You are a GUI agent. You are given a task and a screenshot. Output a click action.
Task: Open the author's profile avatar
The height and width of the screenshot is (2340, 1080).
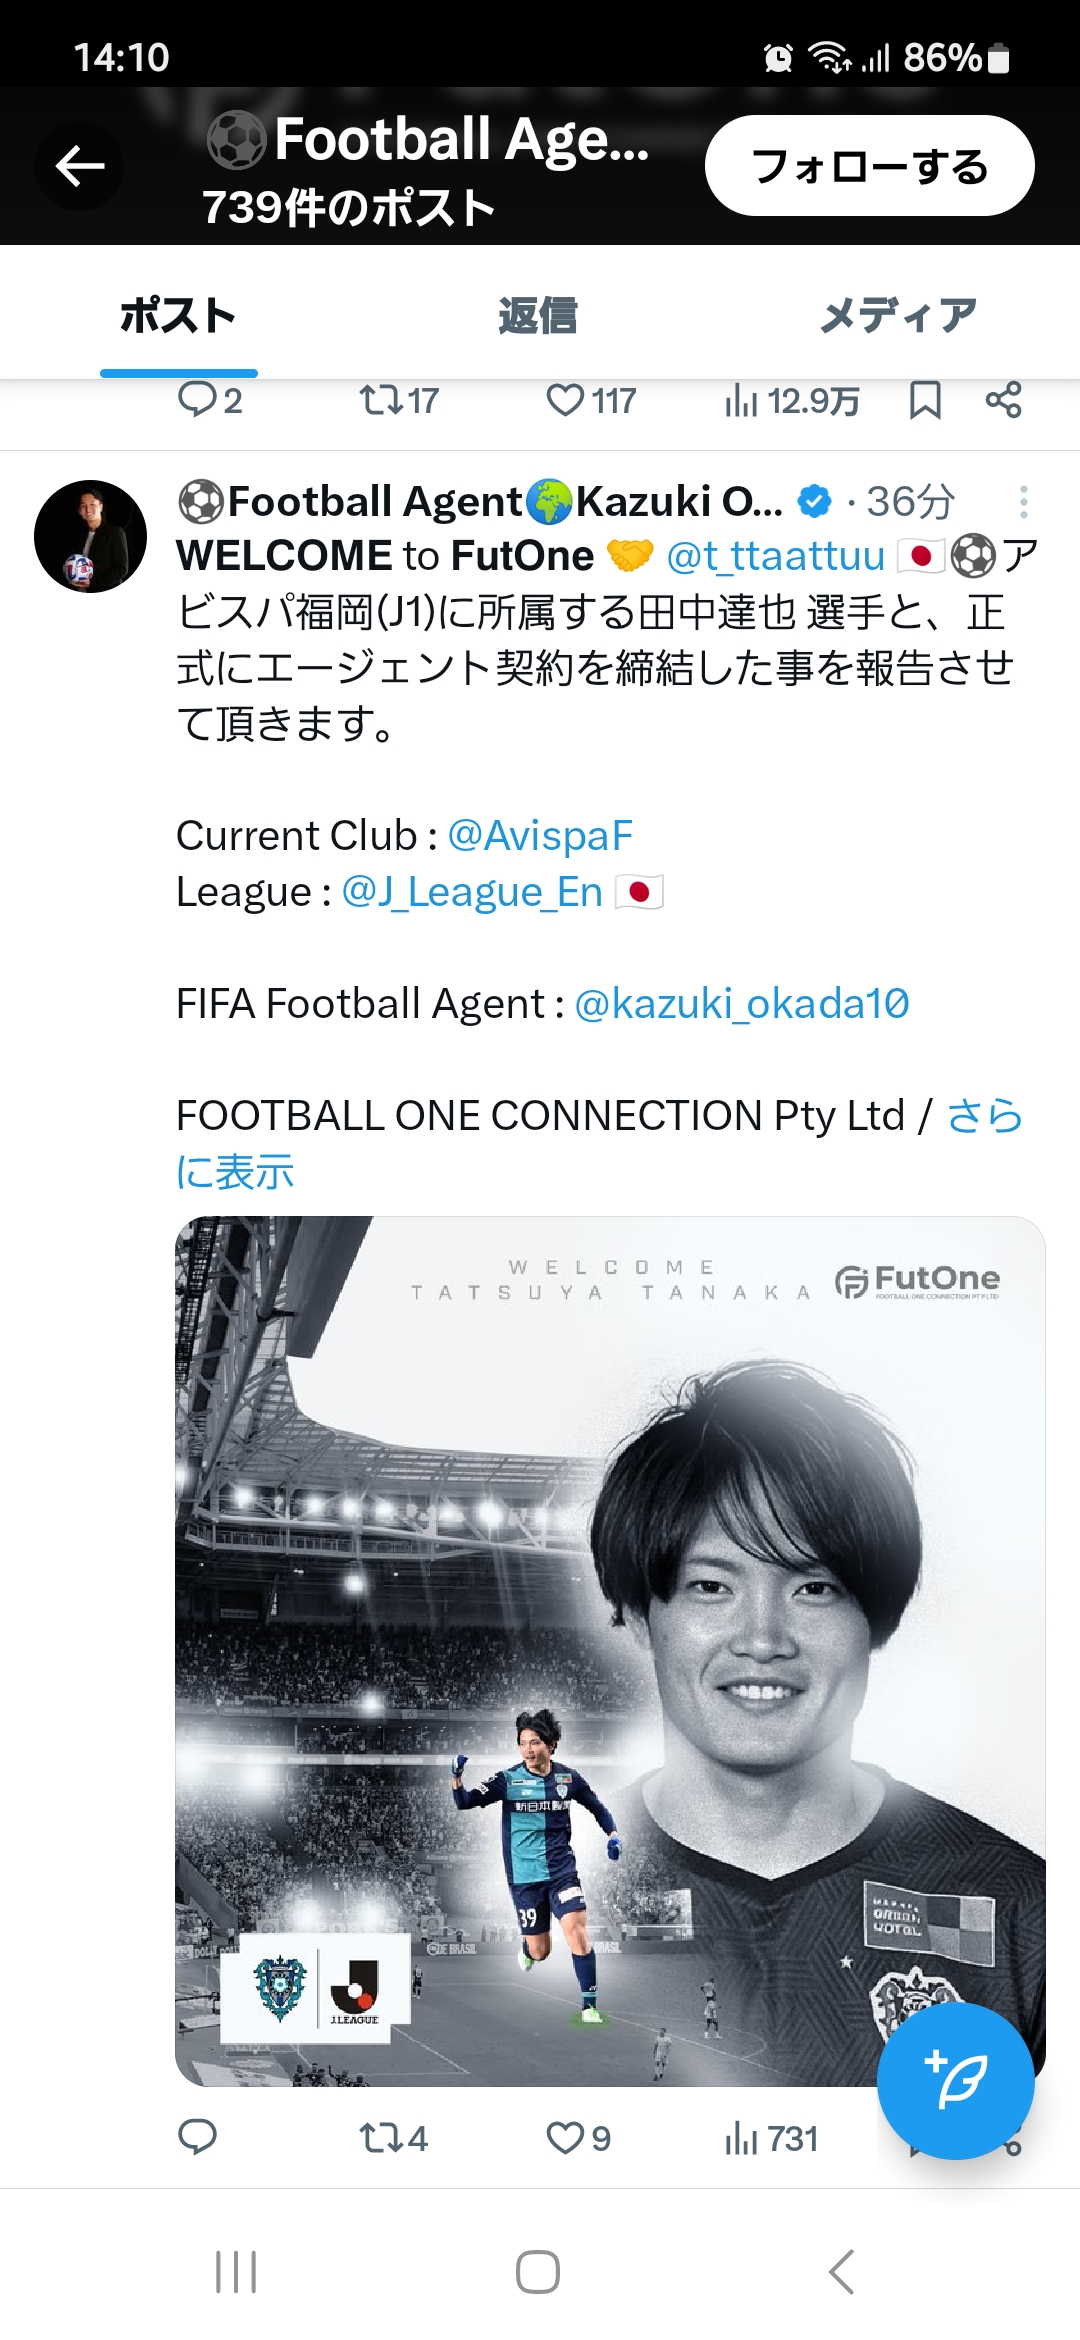click(90, 536)
